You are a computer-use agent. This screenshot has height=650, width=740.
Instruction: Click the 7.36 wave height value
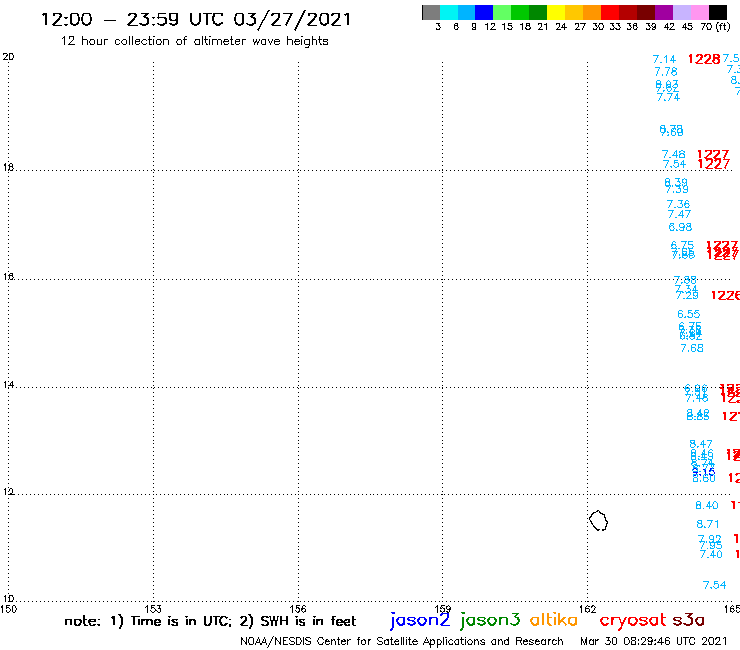(x=678, y=204)
